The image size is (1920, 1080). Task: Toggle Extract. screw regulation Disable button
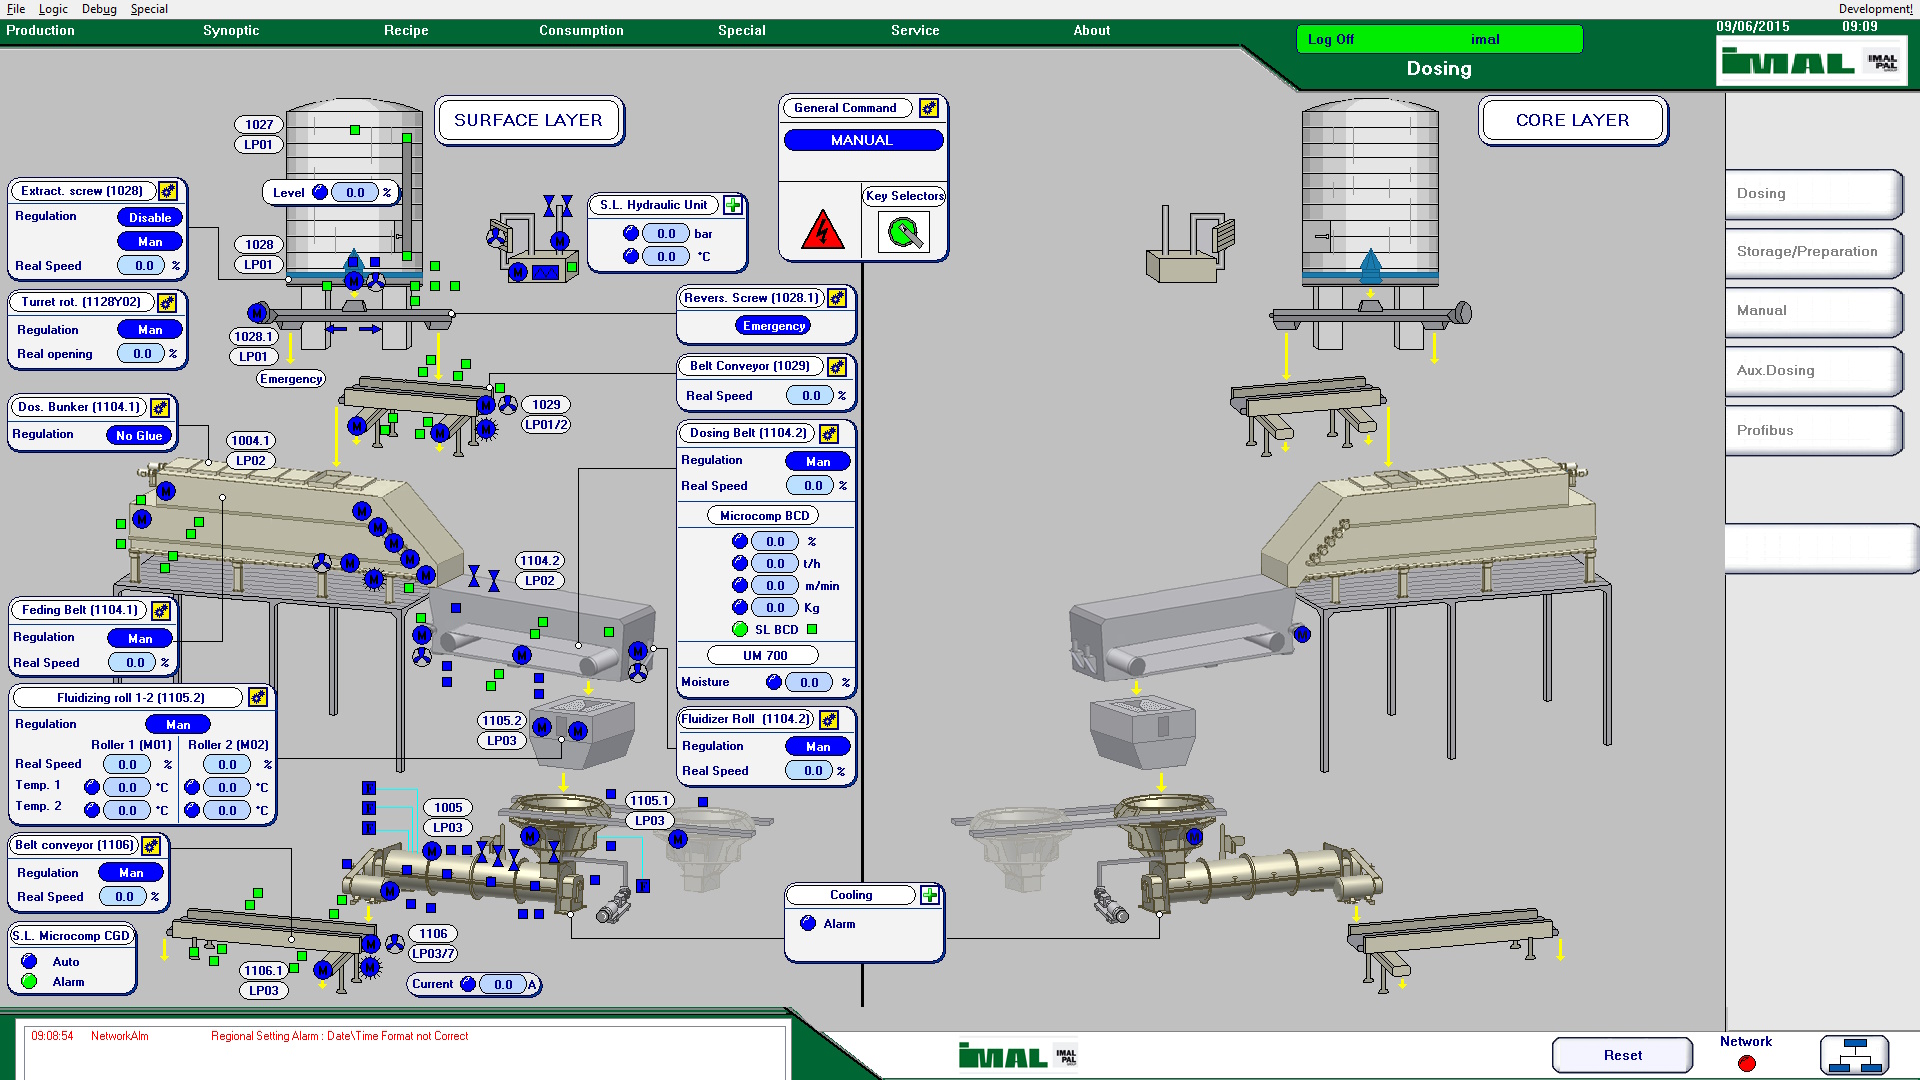tap(150, 217)
